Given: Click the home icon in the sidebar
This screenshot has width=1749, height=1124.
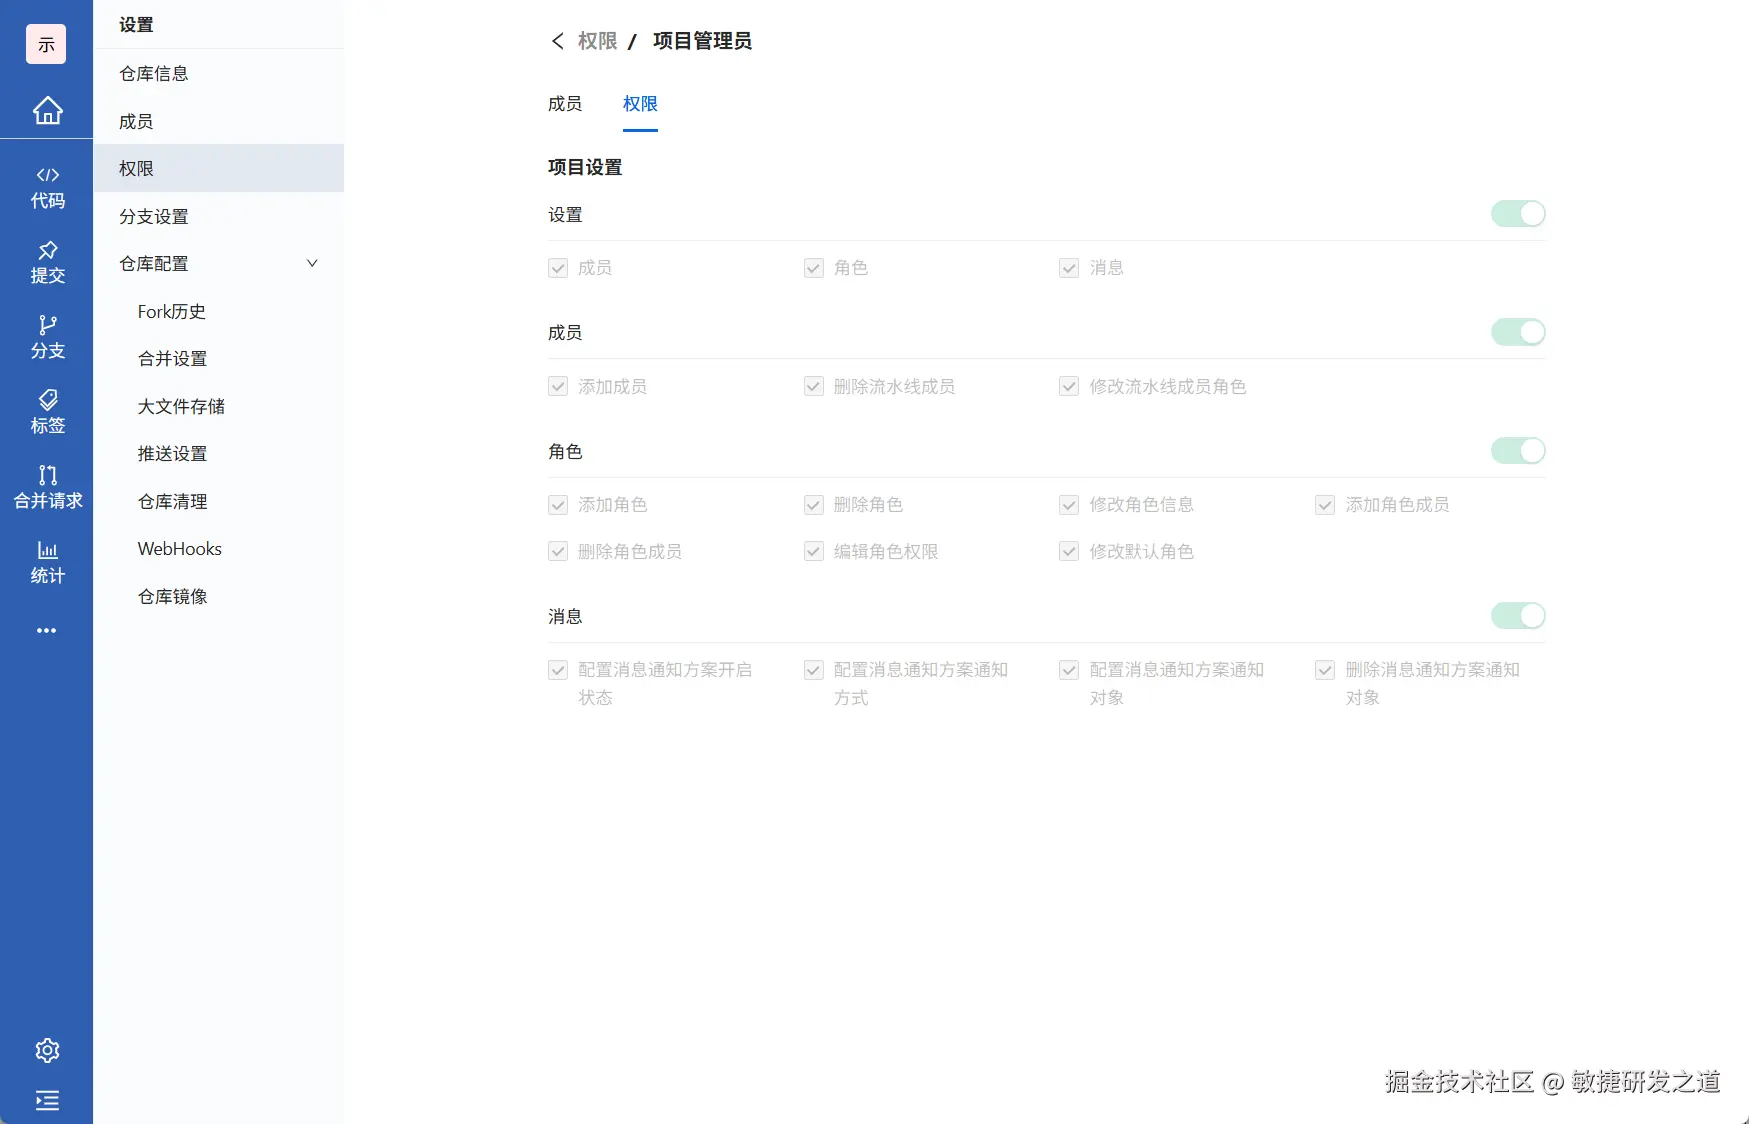Looking at the screenshot, I should pyautogui.click(x=47, y=111).
